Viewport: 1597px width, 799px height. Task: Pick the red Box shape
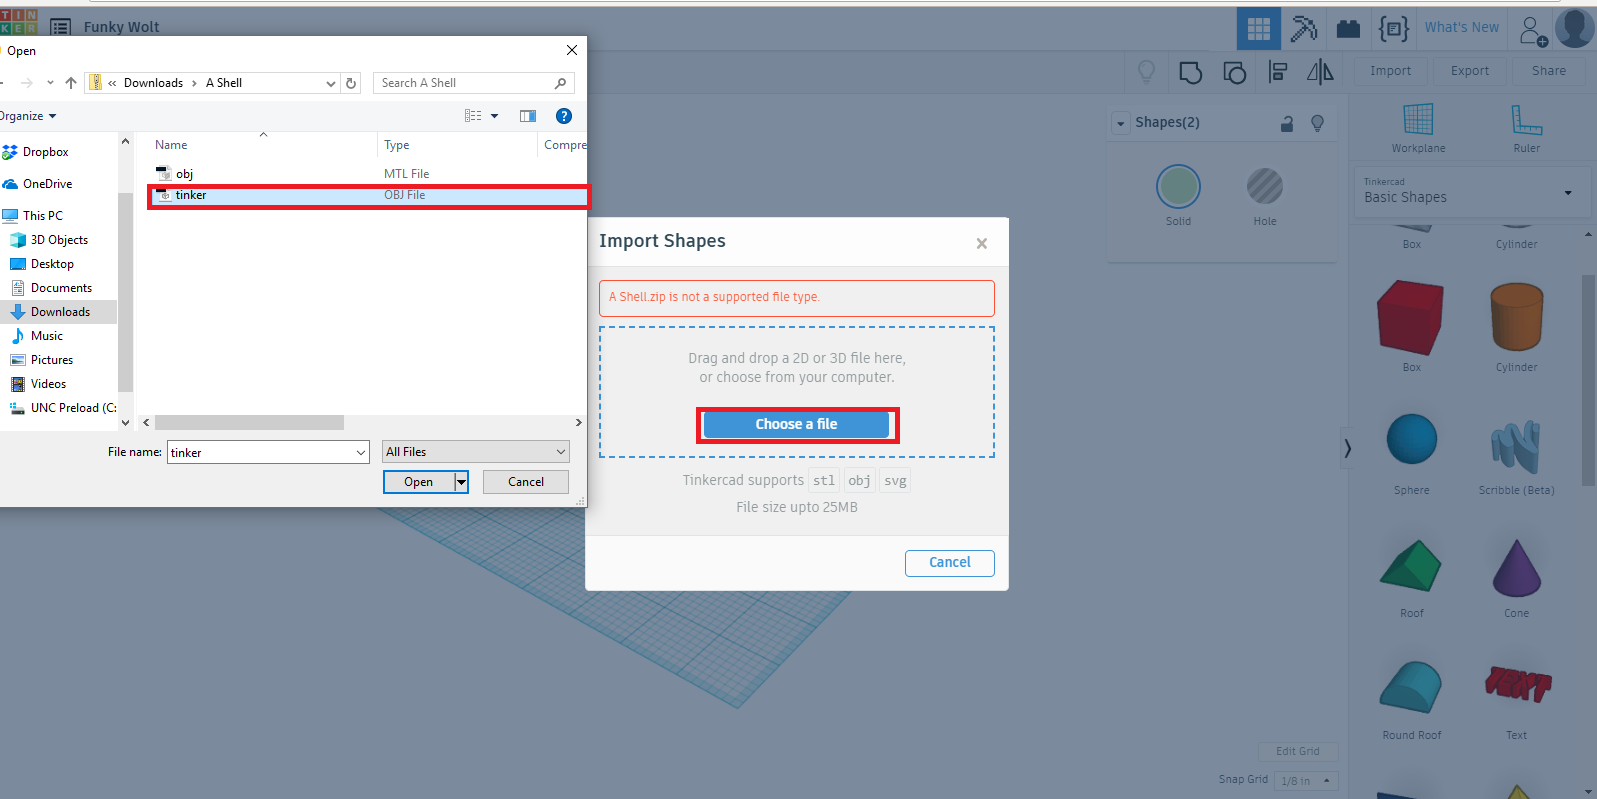pos(1410,318)
